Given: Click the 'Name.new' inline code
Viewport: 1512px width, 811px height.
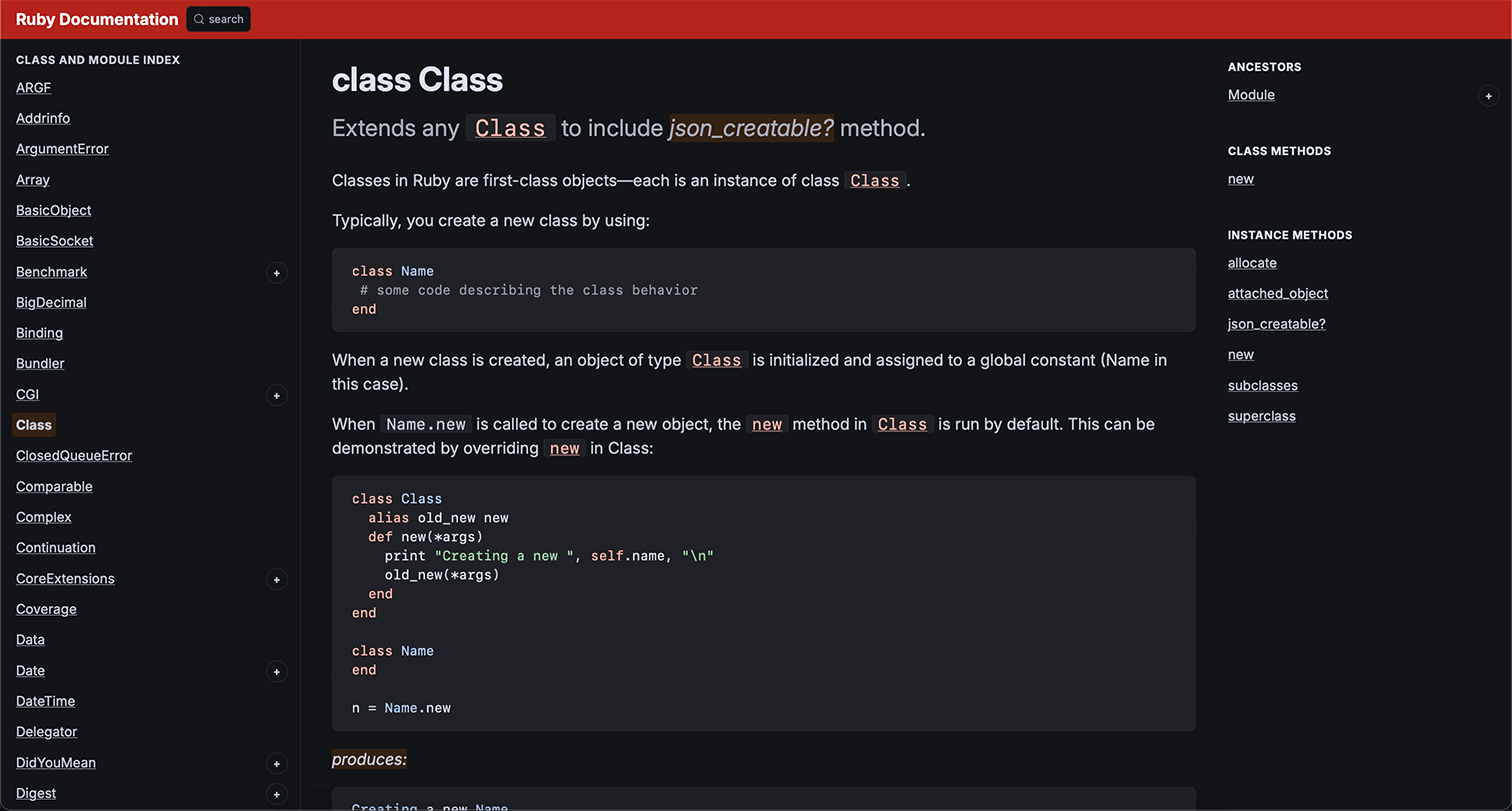Looking at the screenshot, I should (426, 424).
